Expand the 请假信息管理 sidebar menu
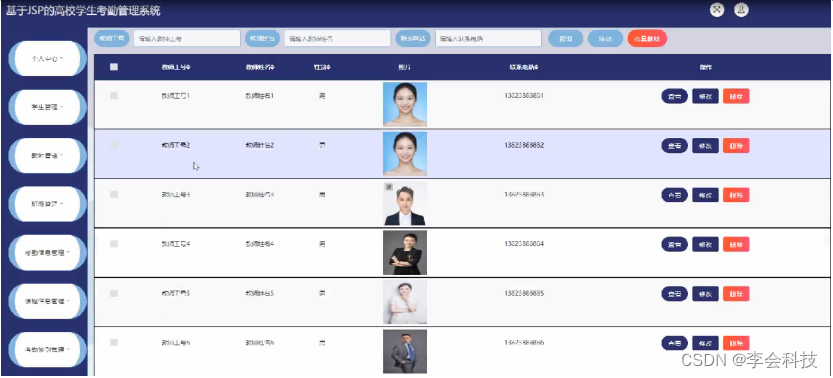Image resolution: width=833 pixels, height=378 pixels. pyautogui.click(x=48, y=301)
